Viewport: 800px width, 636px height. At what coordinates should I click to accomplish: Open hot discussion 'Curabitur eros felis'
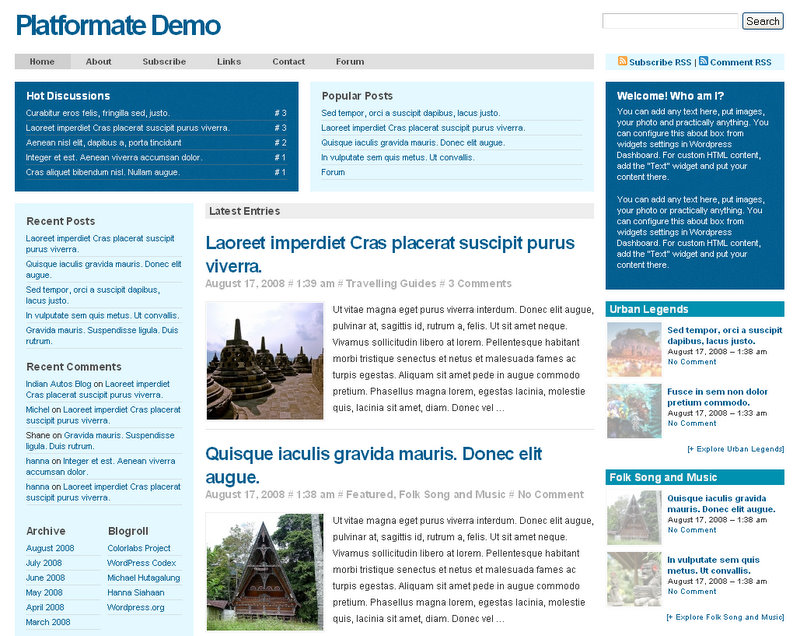pos(97,113)
